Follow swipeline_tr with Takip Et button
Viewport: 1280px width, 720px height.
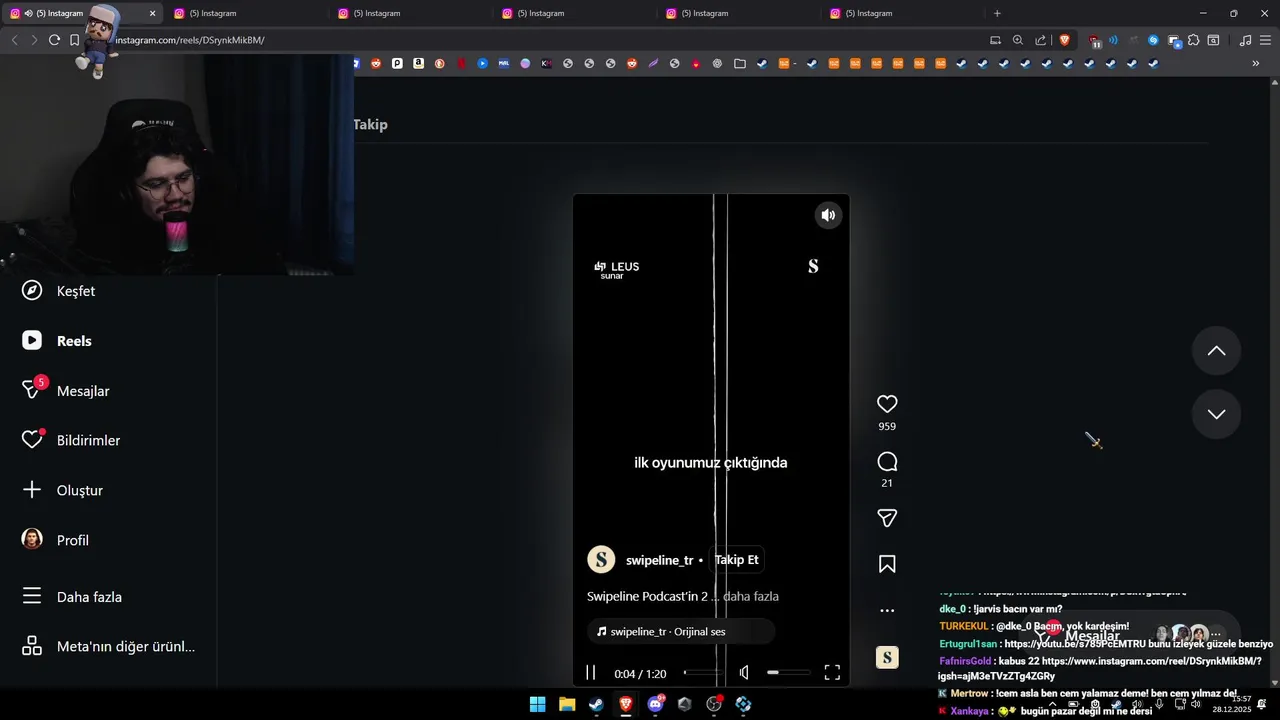point(737,560)
